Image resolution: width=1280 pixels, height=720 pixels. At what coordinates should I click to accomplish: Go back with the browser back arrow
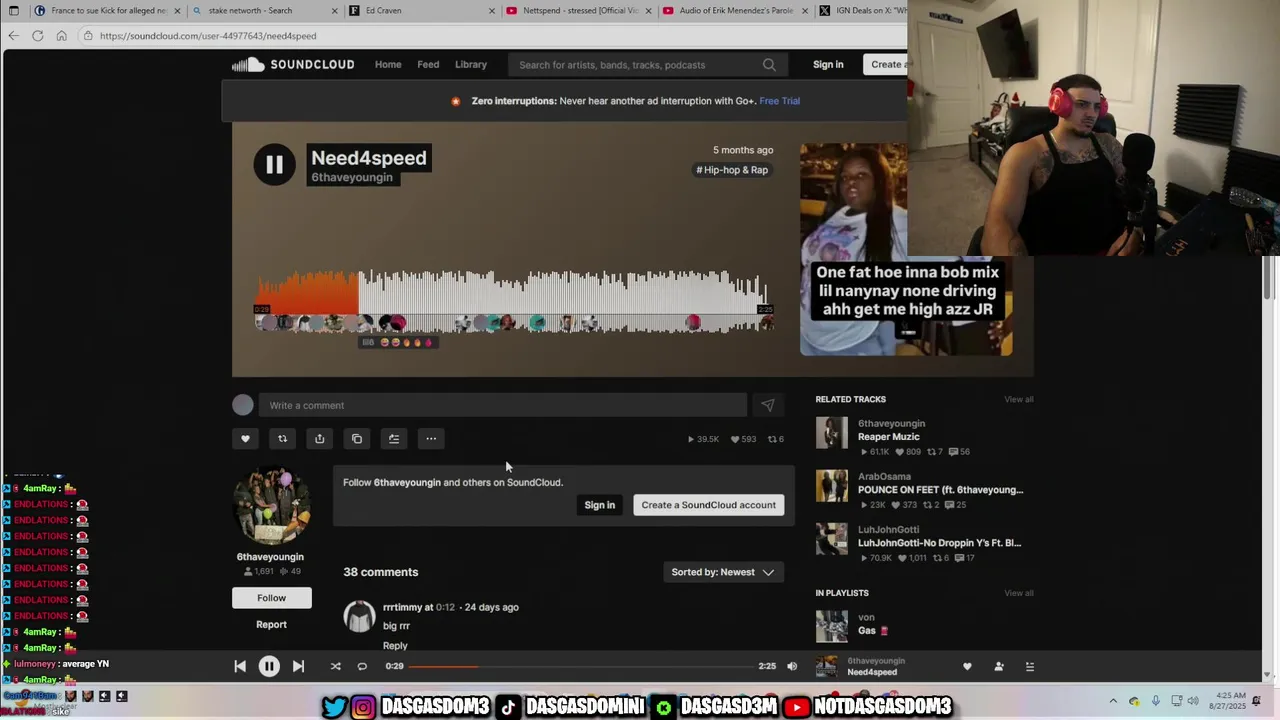13,36
